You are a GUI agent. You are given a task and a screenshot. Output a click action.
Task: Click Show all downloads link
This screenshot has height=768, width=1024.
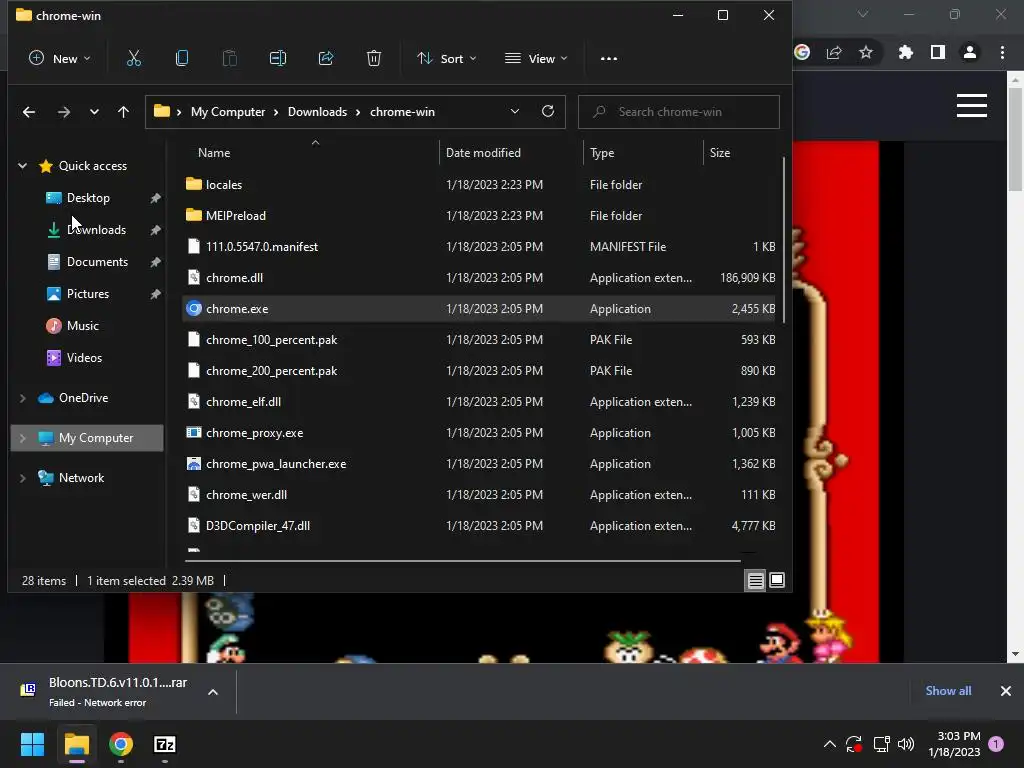point(948,691)
